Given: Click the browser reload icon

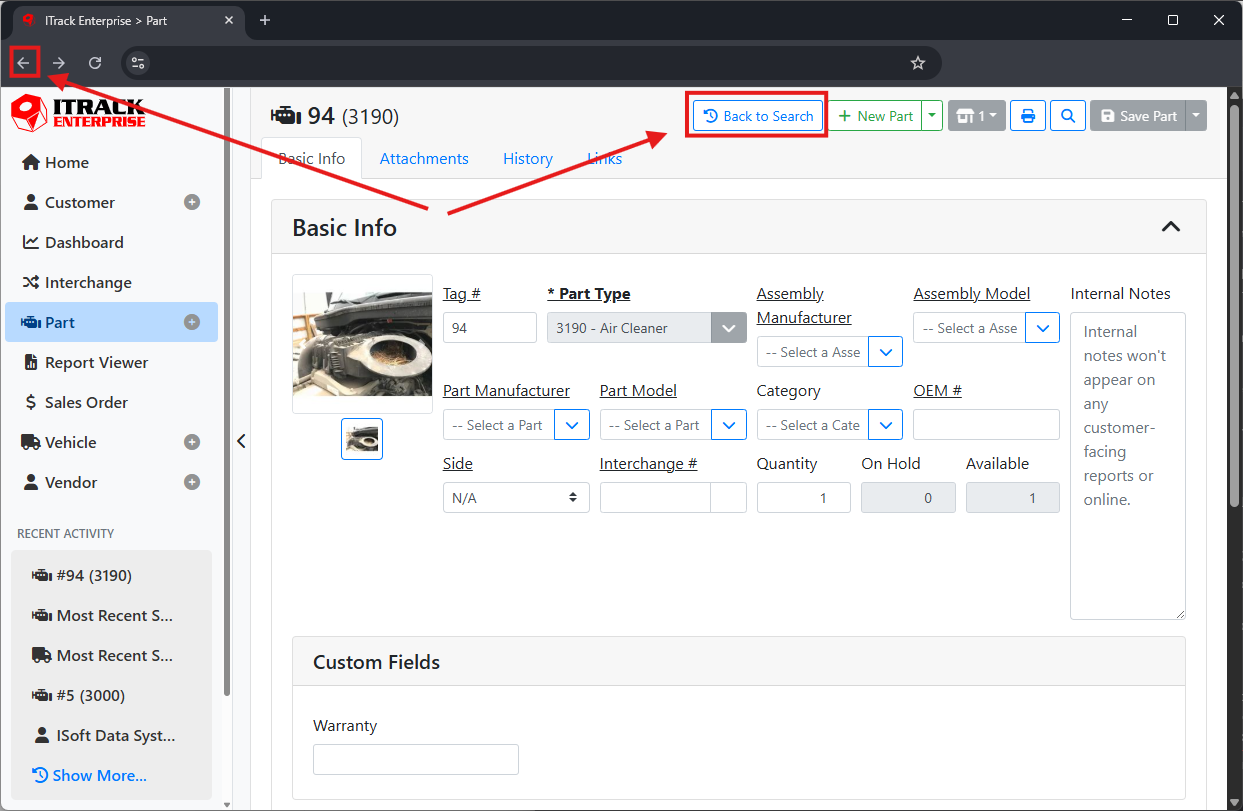Looking at the screenshot, I should tap(95, 63).
